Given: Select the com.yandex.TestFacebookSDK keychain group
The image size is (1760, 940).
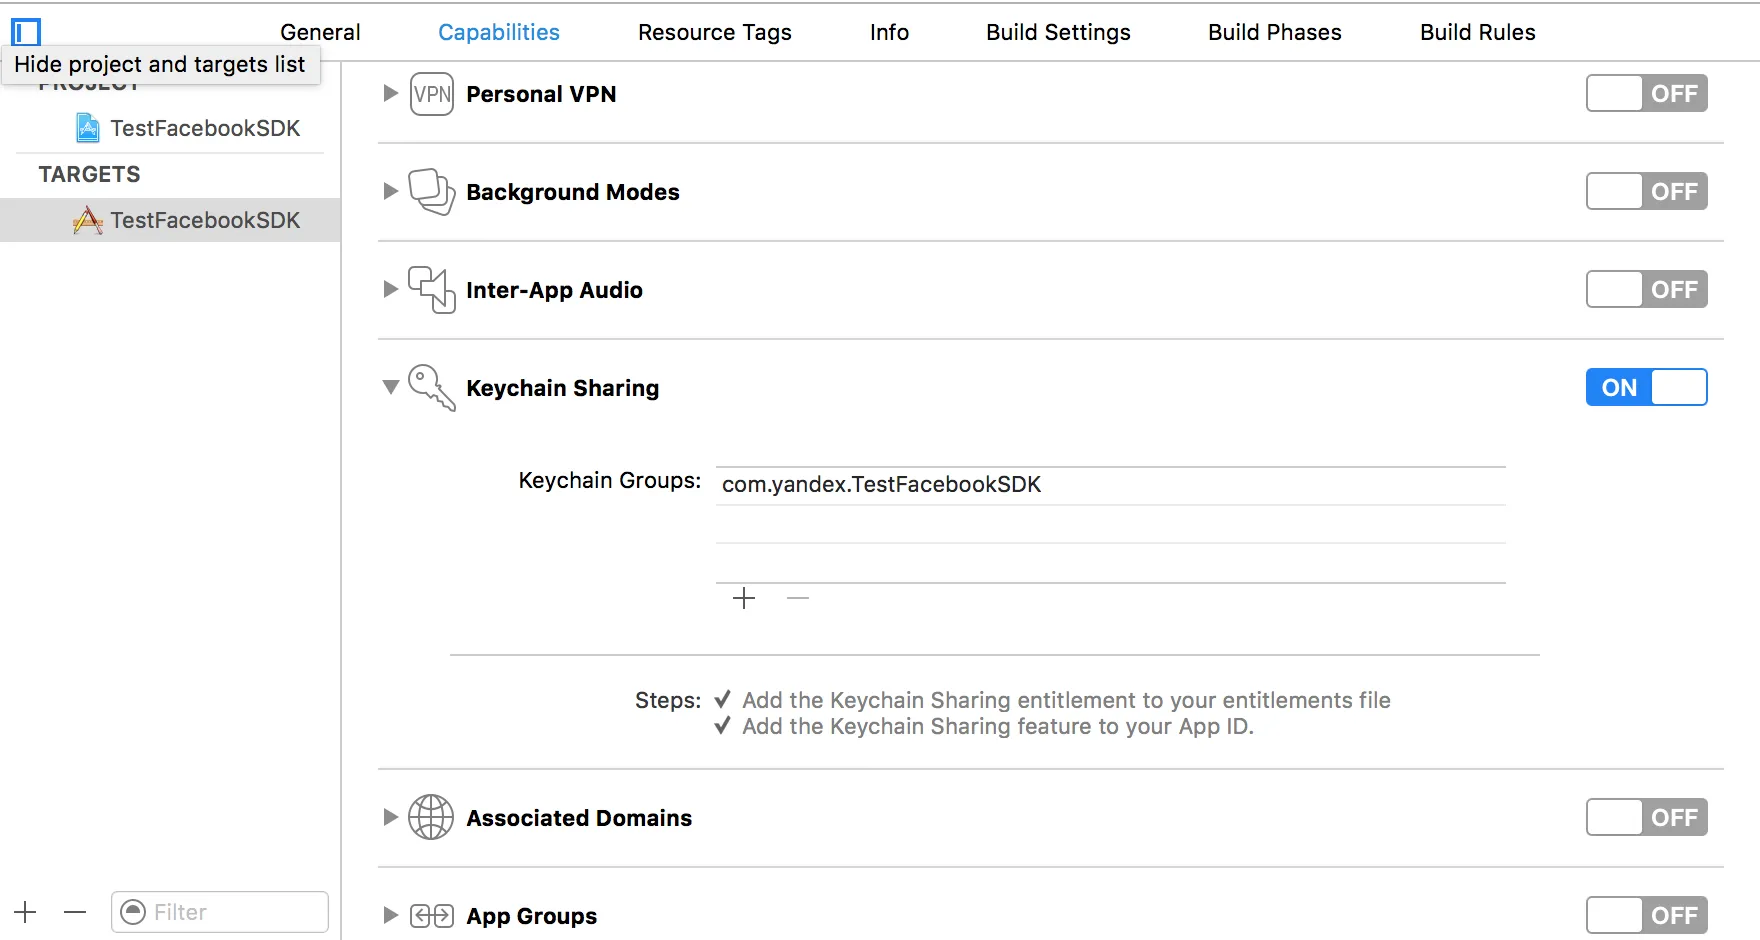Looking at the screenshot, I should click(881, 485).
